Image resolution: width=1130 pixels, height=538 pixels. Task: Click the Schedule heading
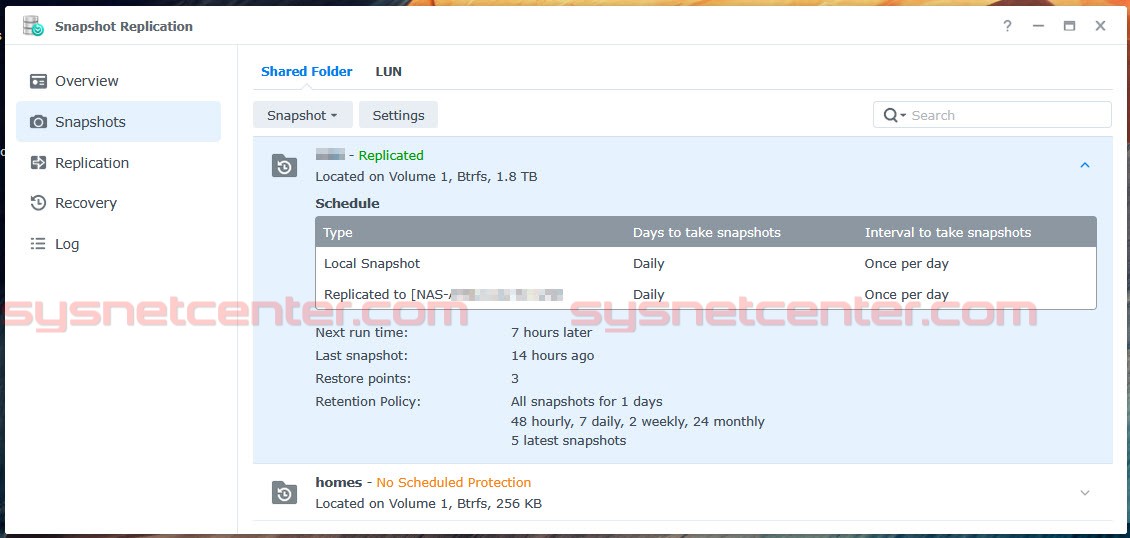[347, 204]
